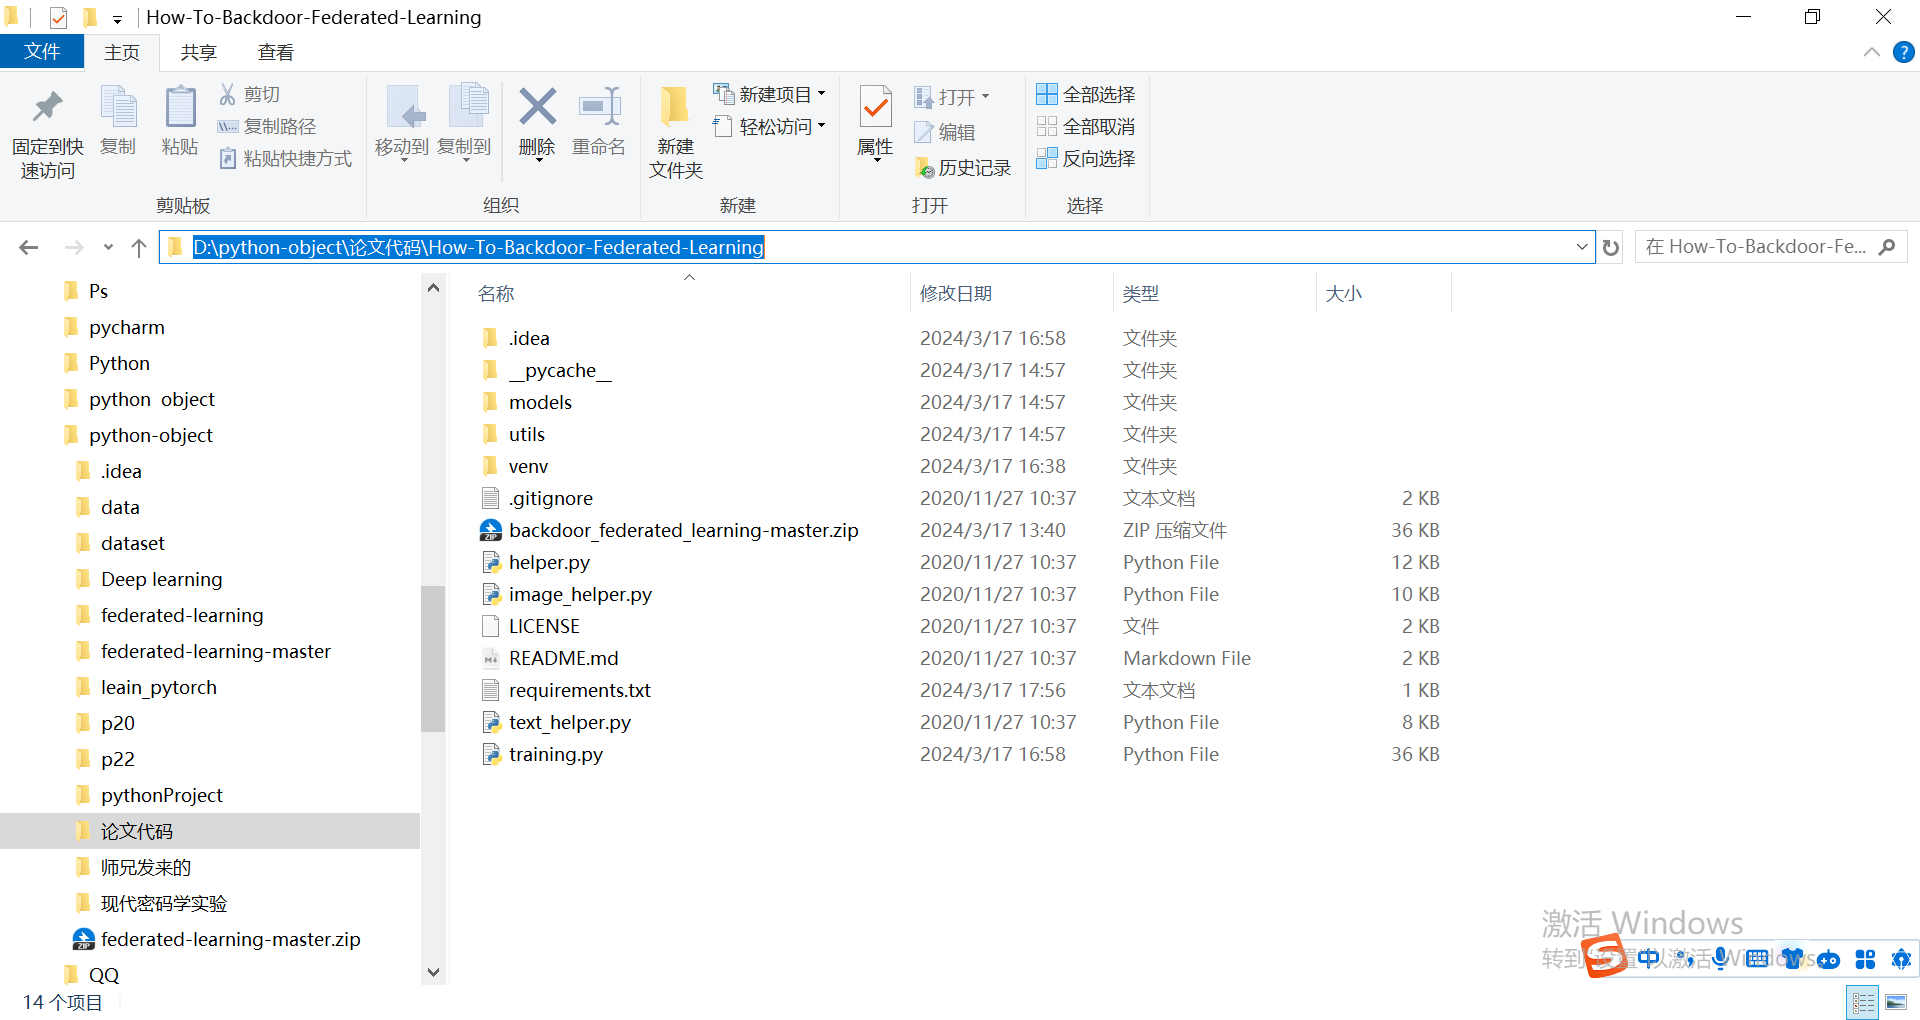This screenshot has height=1020, width=1920.
Task: Click the 固定到快速访问 pin icon
Action: pyautogui.click(x=47, y=107)
